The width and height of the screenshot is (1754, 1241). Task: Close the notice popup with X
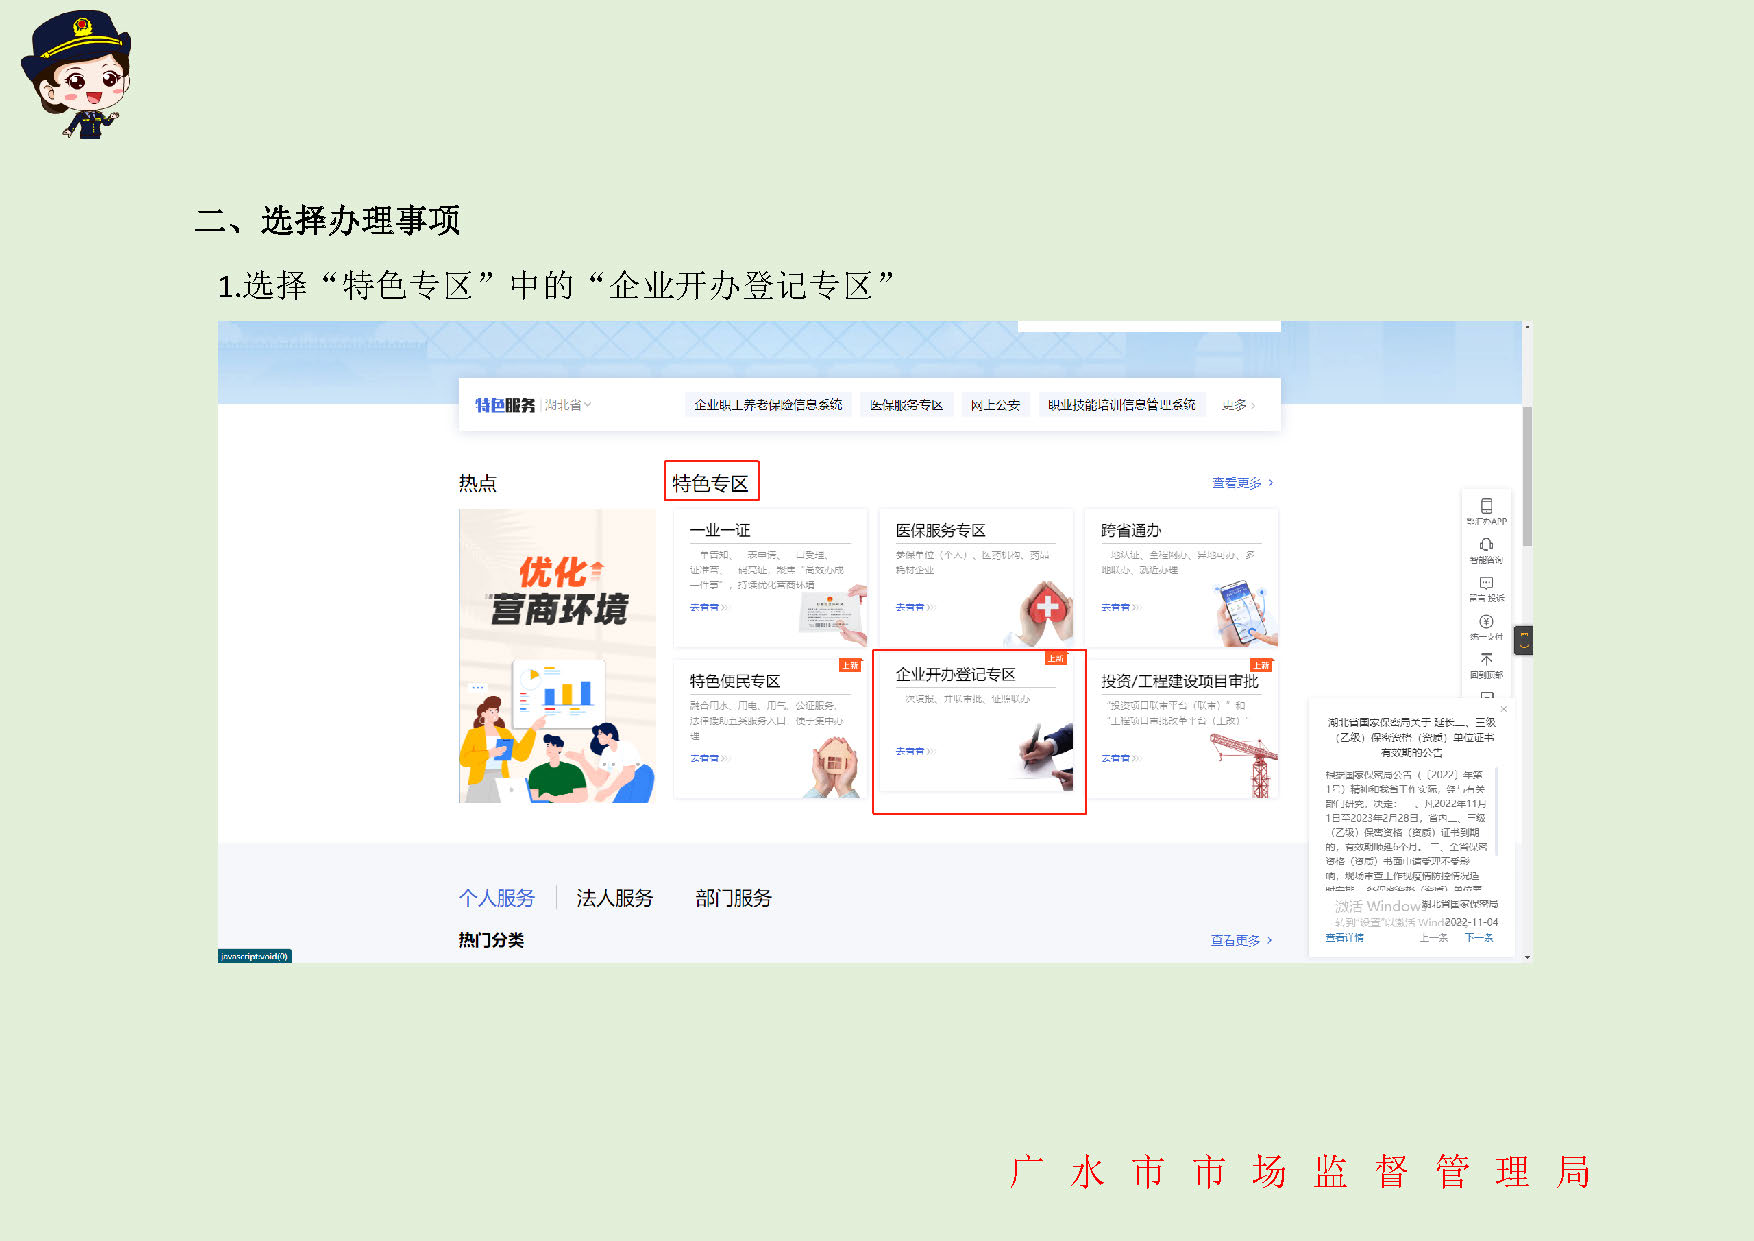coord(1503,709)
